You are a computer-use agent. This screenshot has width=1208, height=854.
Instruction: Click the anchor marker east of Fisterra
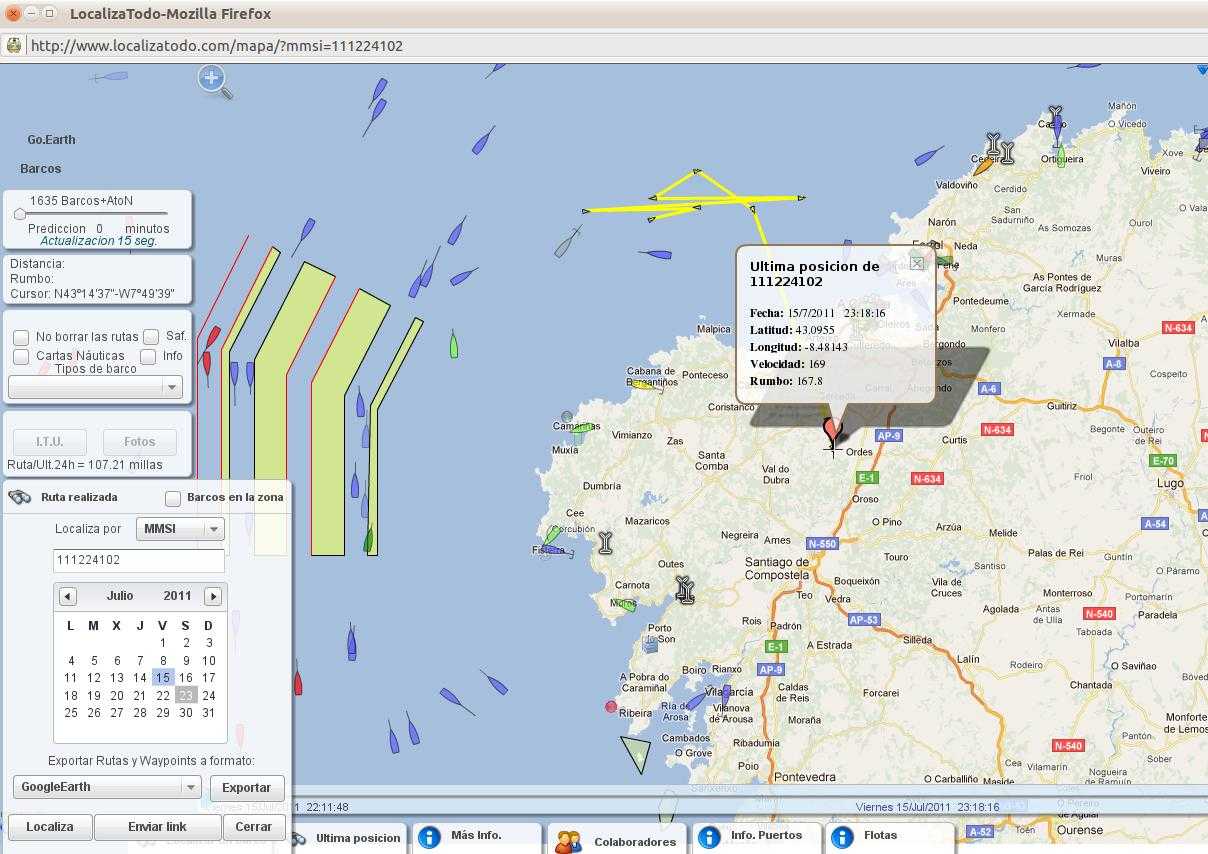[x=605, y=543]
